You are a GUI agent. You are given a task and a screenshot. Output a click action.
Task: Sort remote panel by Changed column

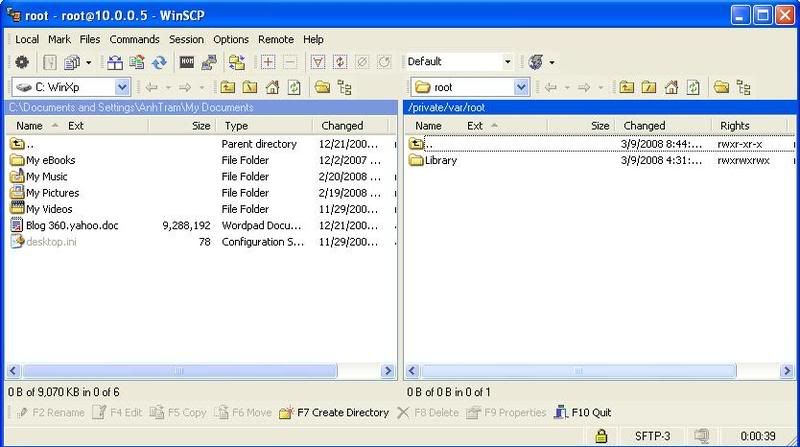tap(664, 126)
